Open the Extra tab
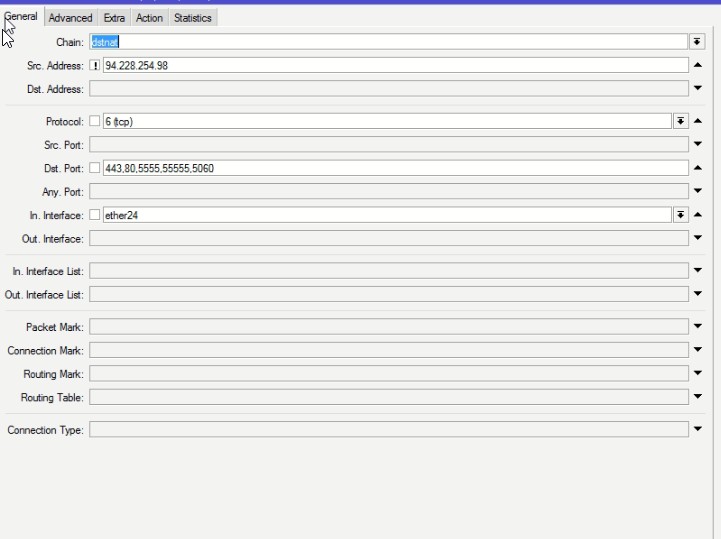This screenshot has height=539, width=721. [114, 18]
